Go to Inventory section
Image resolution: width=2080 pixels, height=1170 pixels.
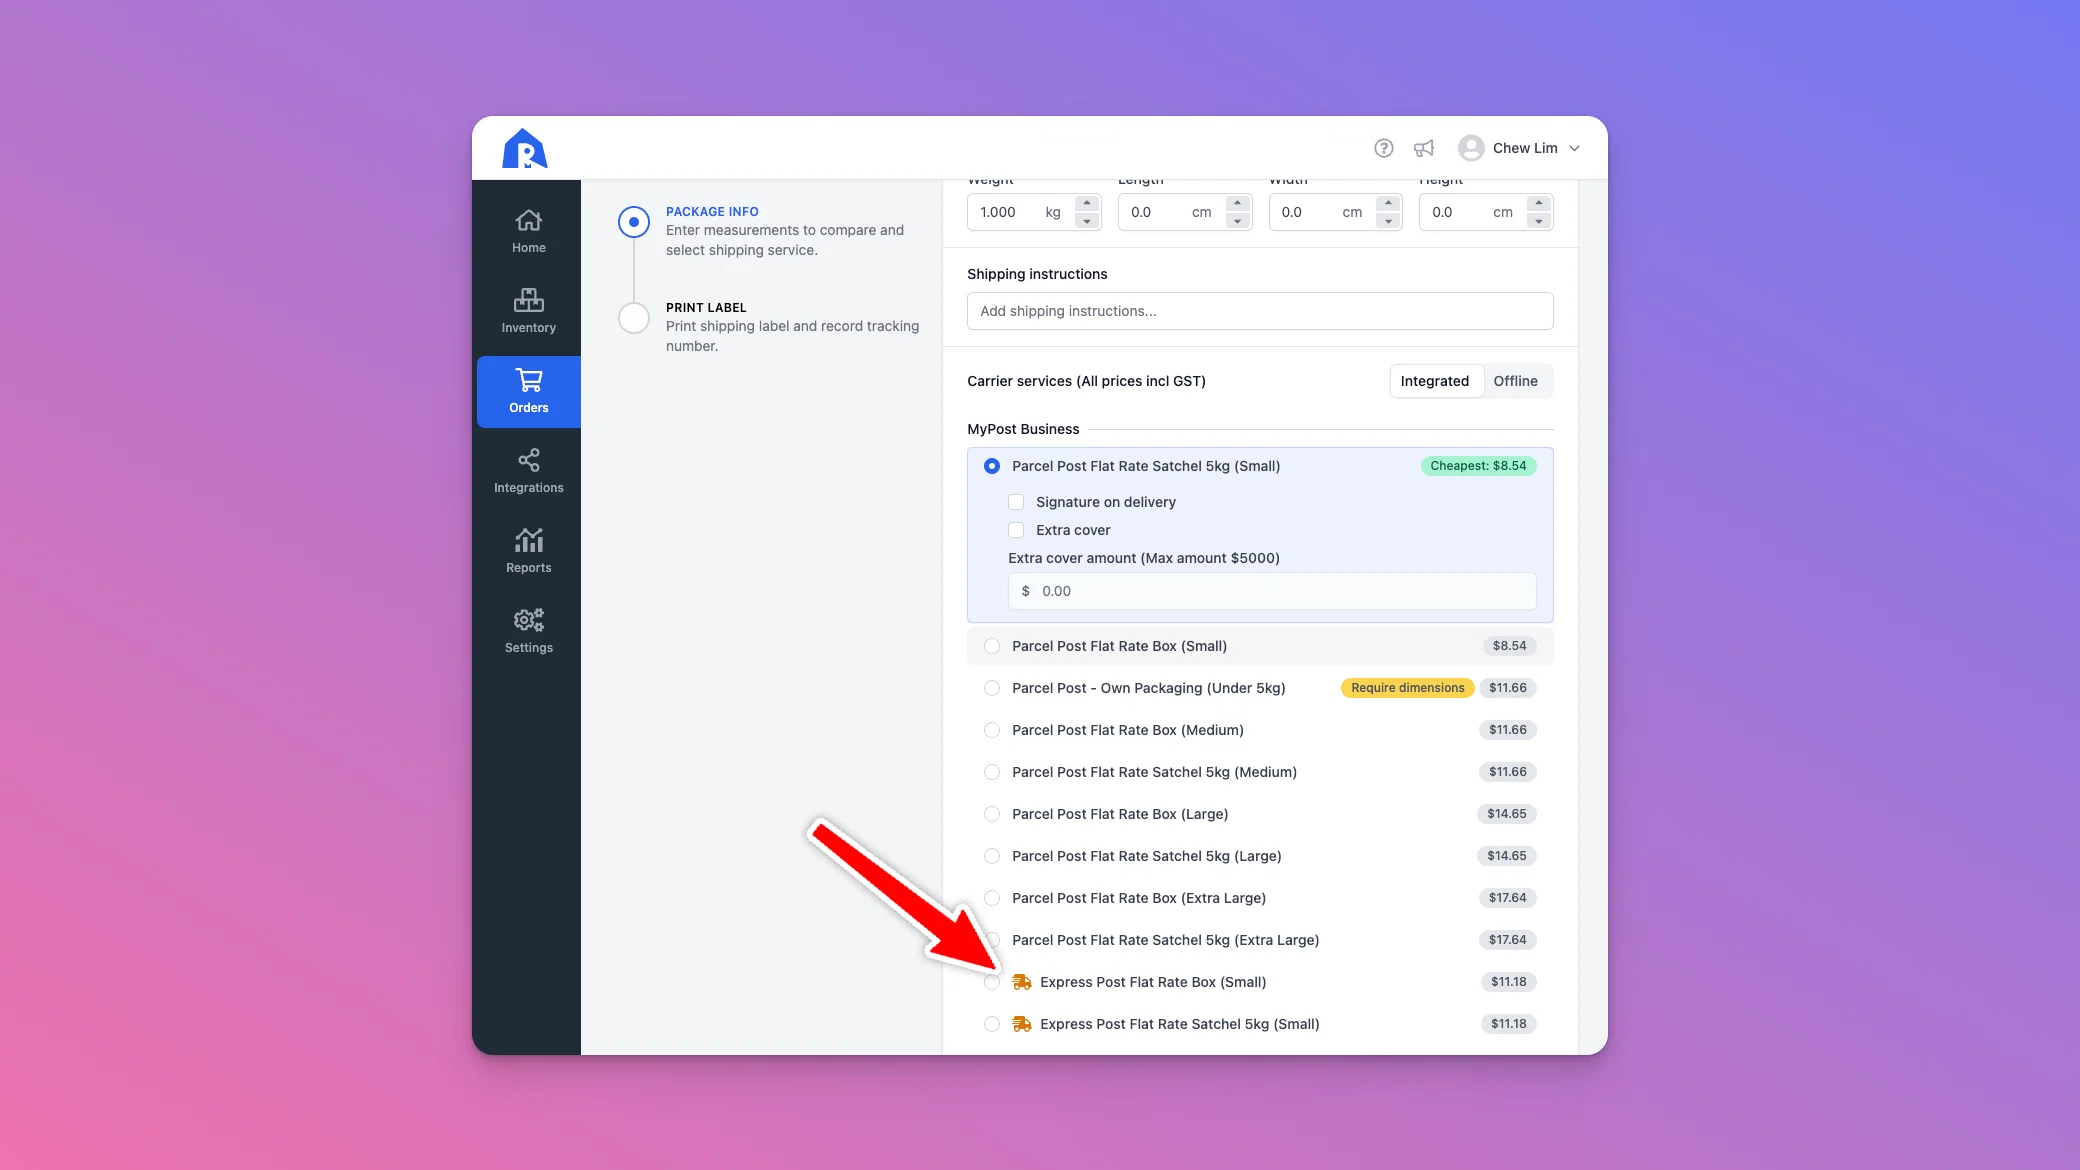528,312
